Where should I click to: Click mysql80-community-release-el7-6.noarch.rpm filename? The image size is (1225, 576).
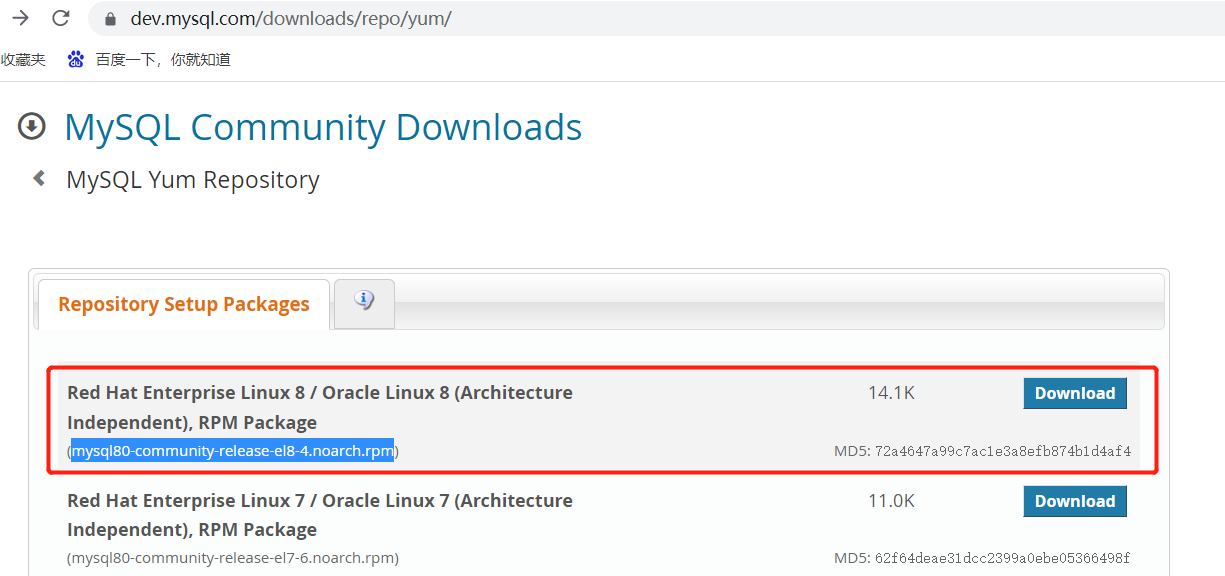click(233, 558)
